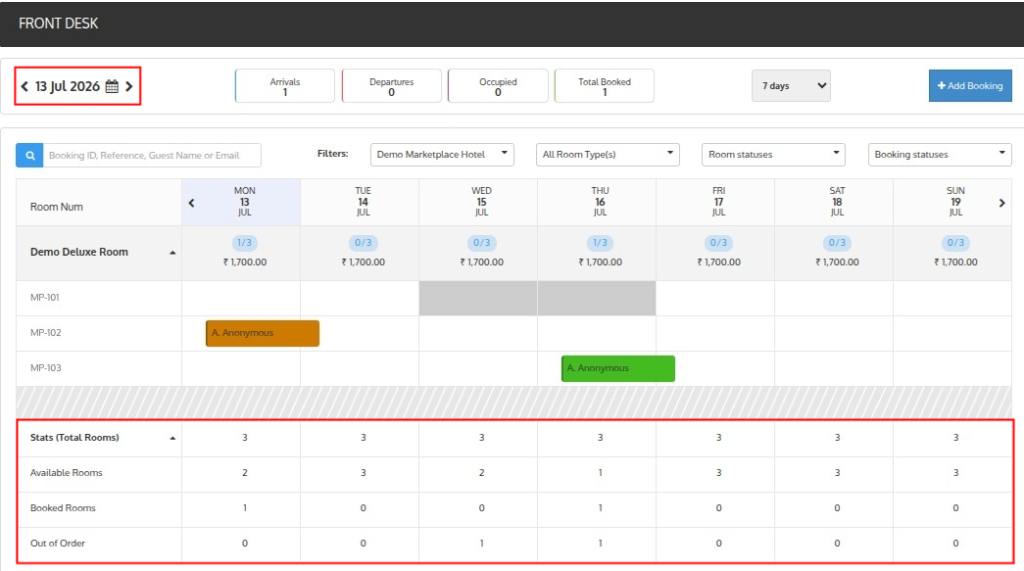Image resolution: width=1024 pixels, height=571 pixels.
Task: Shift calendar grid to later days arrow
Action: (1002, 203)
